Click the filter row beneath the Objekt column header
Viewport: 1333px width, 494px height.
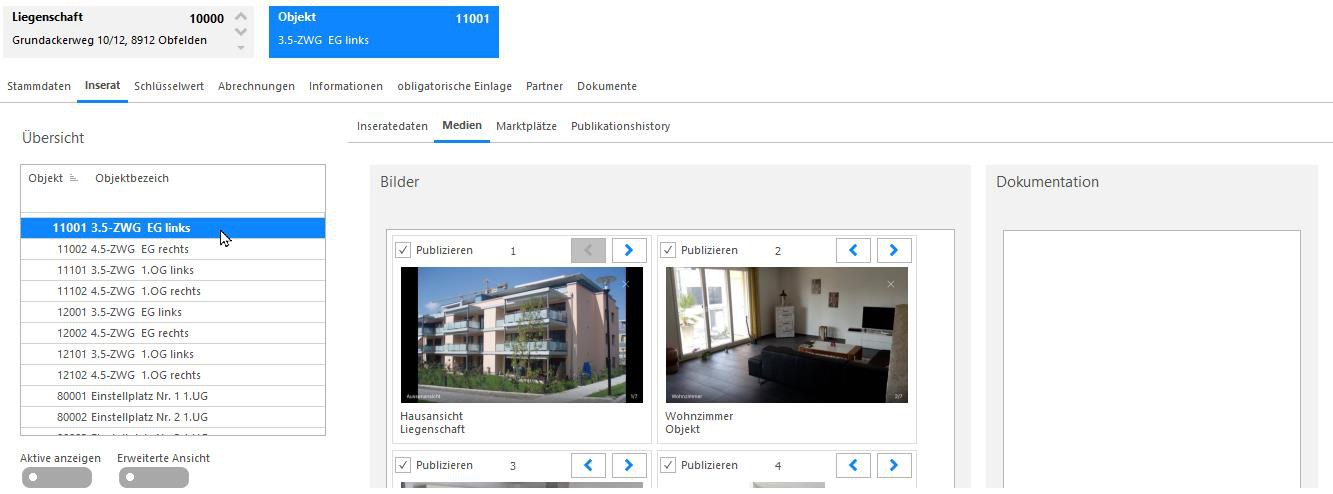pos(173,203)
